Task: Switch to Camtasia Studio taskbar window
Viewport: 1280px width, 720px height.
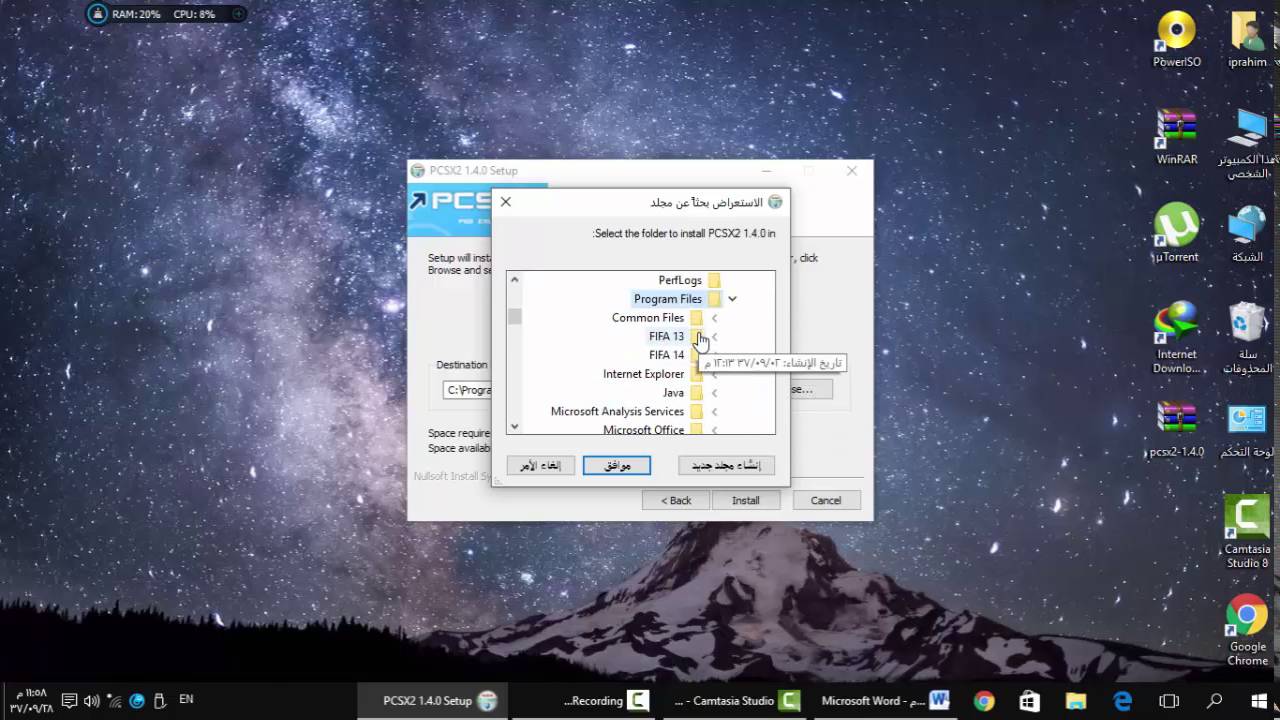Action: [x=737, y=701]
